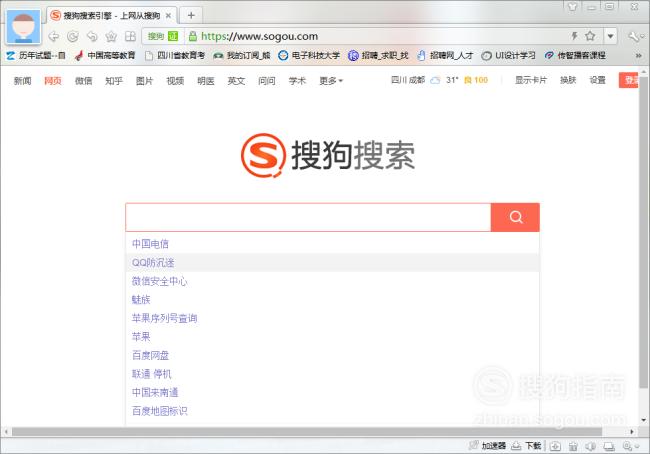Click the orange magnifier search button
This screenshot has width=650, height=454.
(x=515, y=217)
